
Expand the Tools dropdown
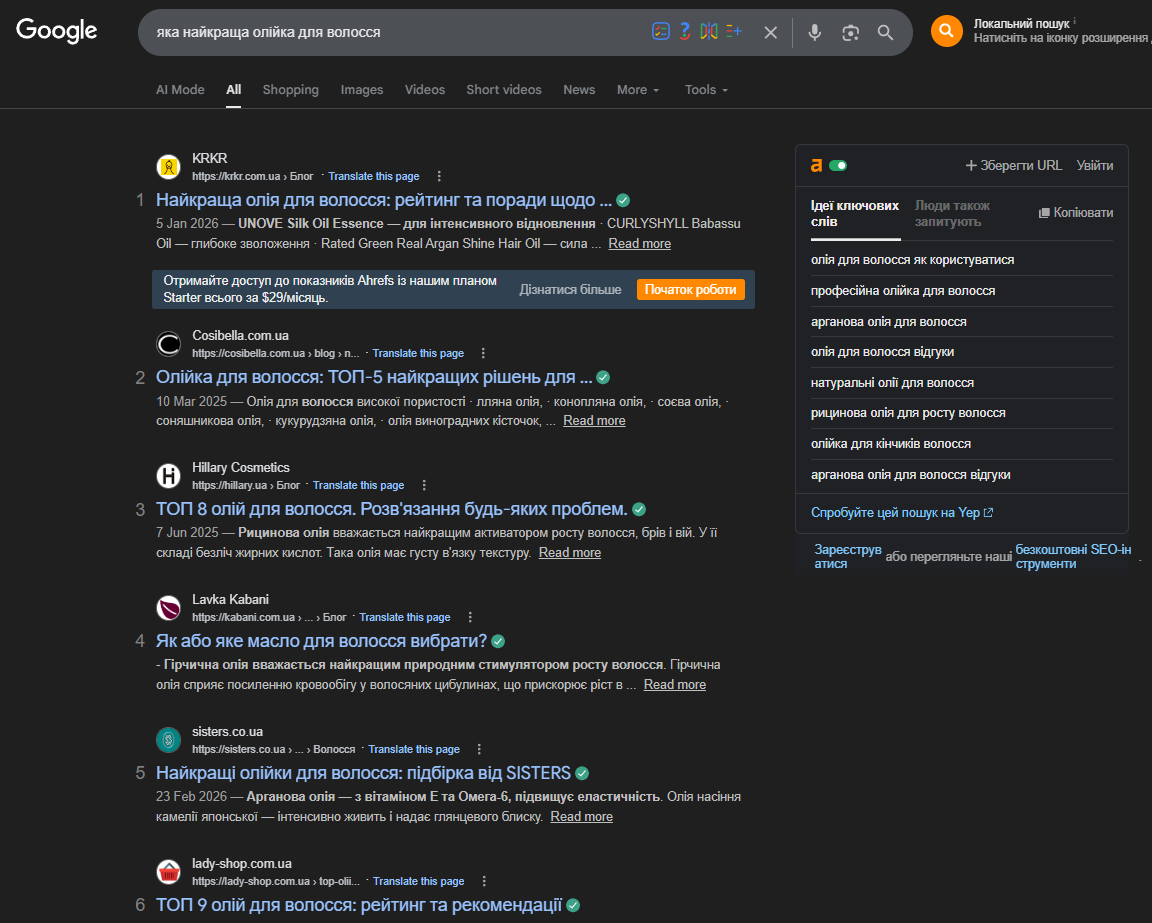pos(706,90)
